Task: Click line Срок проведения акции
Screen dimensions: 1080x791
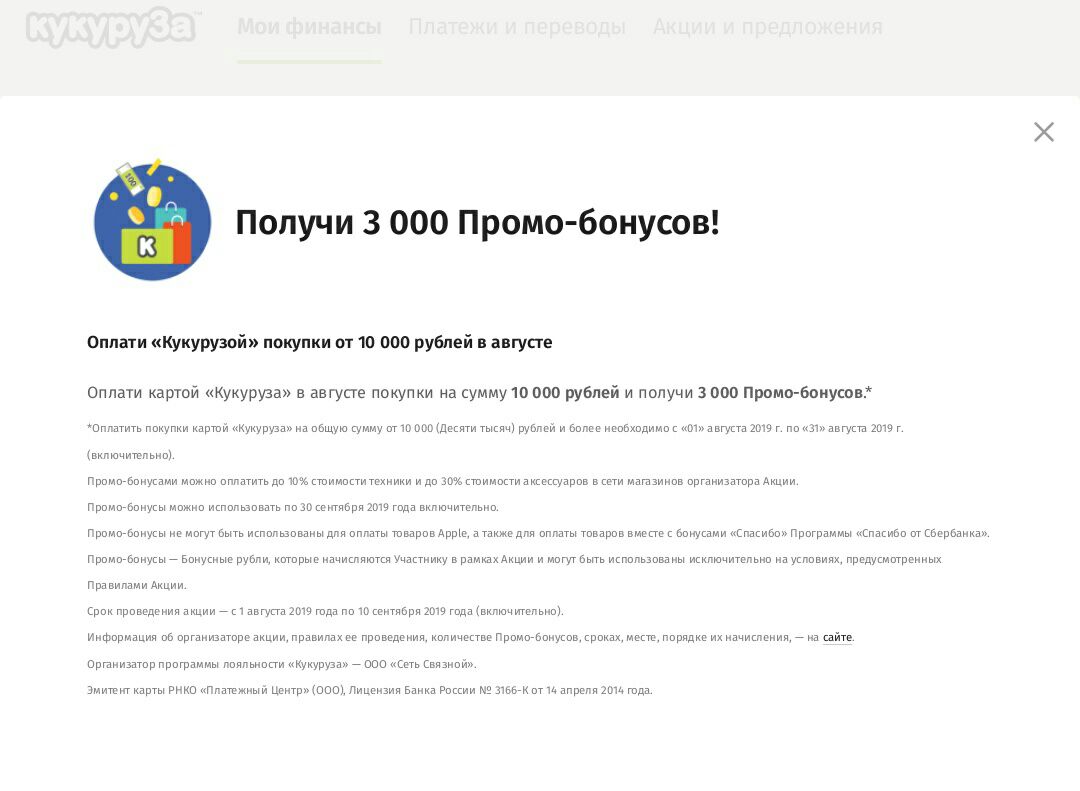Action: pos(325,611)
